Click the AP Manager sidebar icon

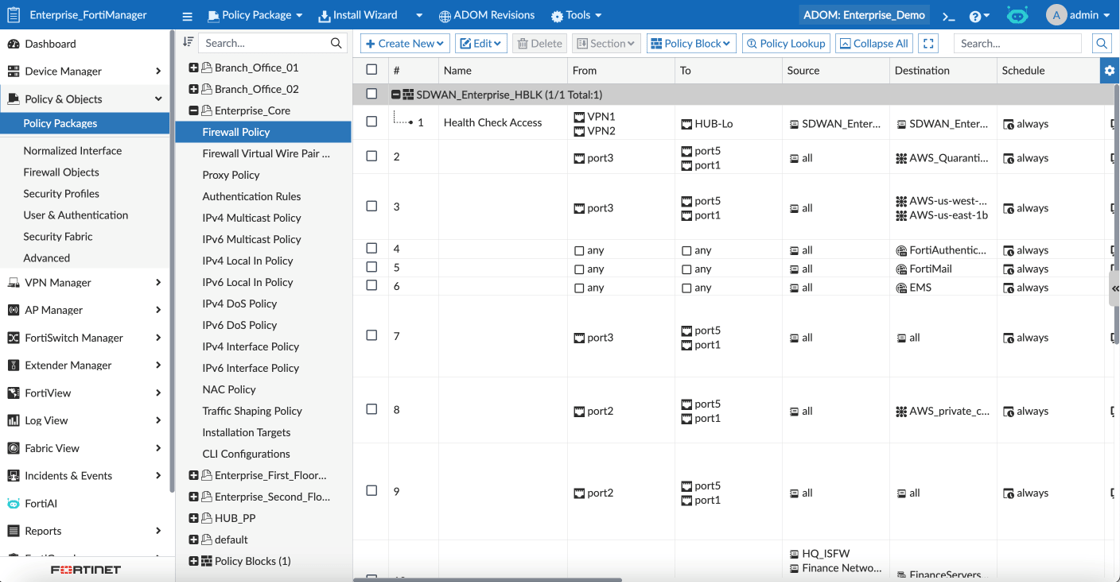[x=14, y=310]
